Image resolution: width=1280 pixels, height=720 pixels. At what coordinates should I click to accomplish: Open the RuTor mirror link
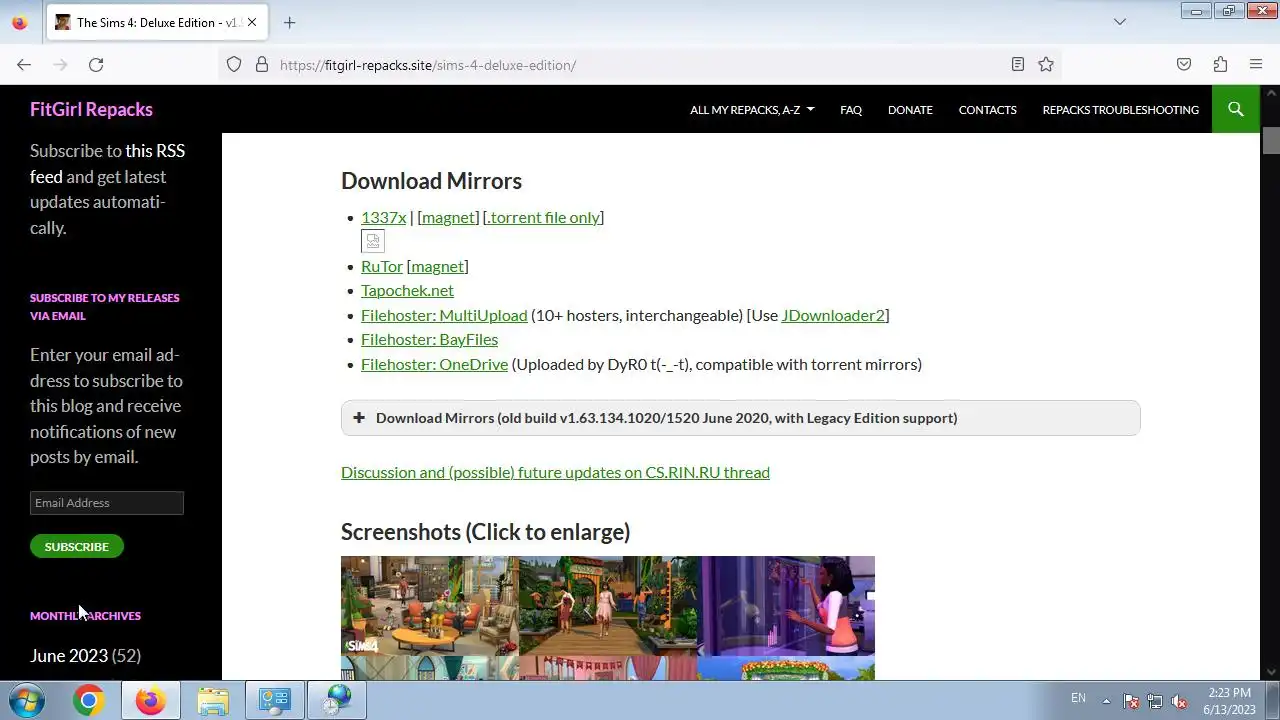coord(381,266)
